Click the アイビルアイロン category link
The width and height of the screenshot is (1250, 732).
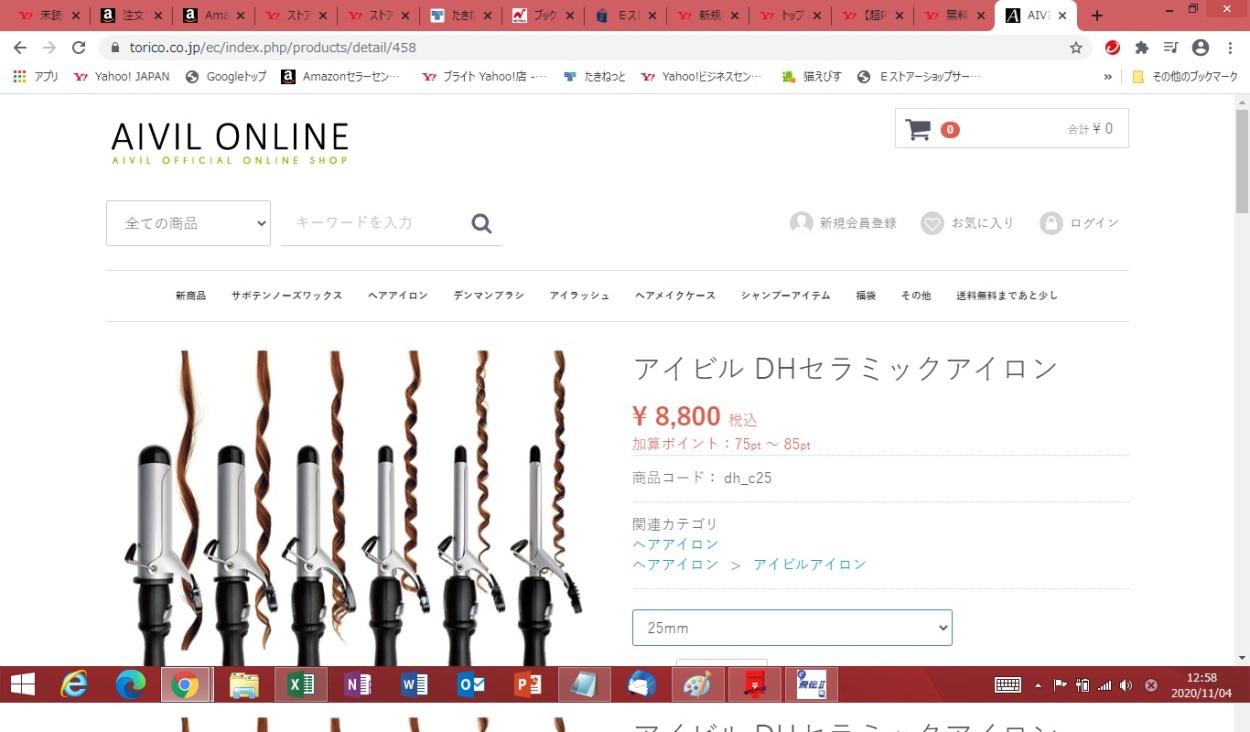coord(809,565)
